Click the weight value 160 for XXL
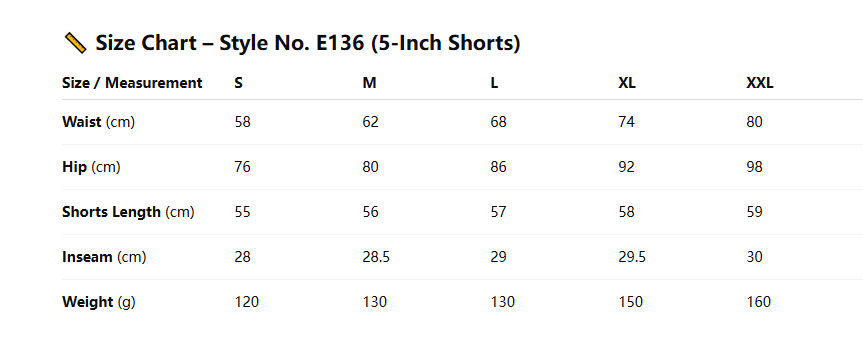 (x=759, y=302)
